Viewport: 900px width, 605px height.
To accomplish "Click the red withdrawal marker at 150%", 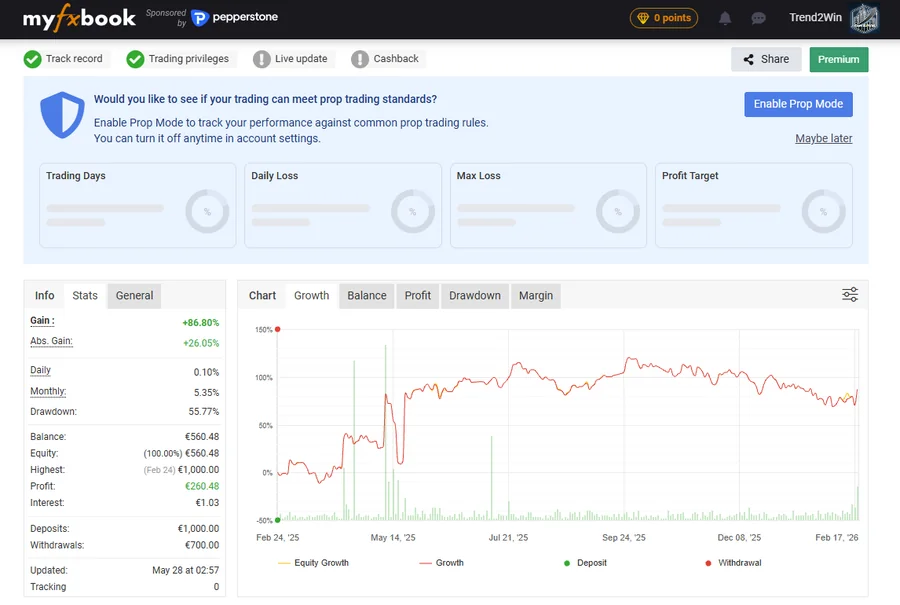I will [x=277, y=329].
